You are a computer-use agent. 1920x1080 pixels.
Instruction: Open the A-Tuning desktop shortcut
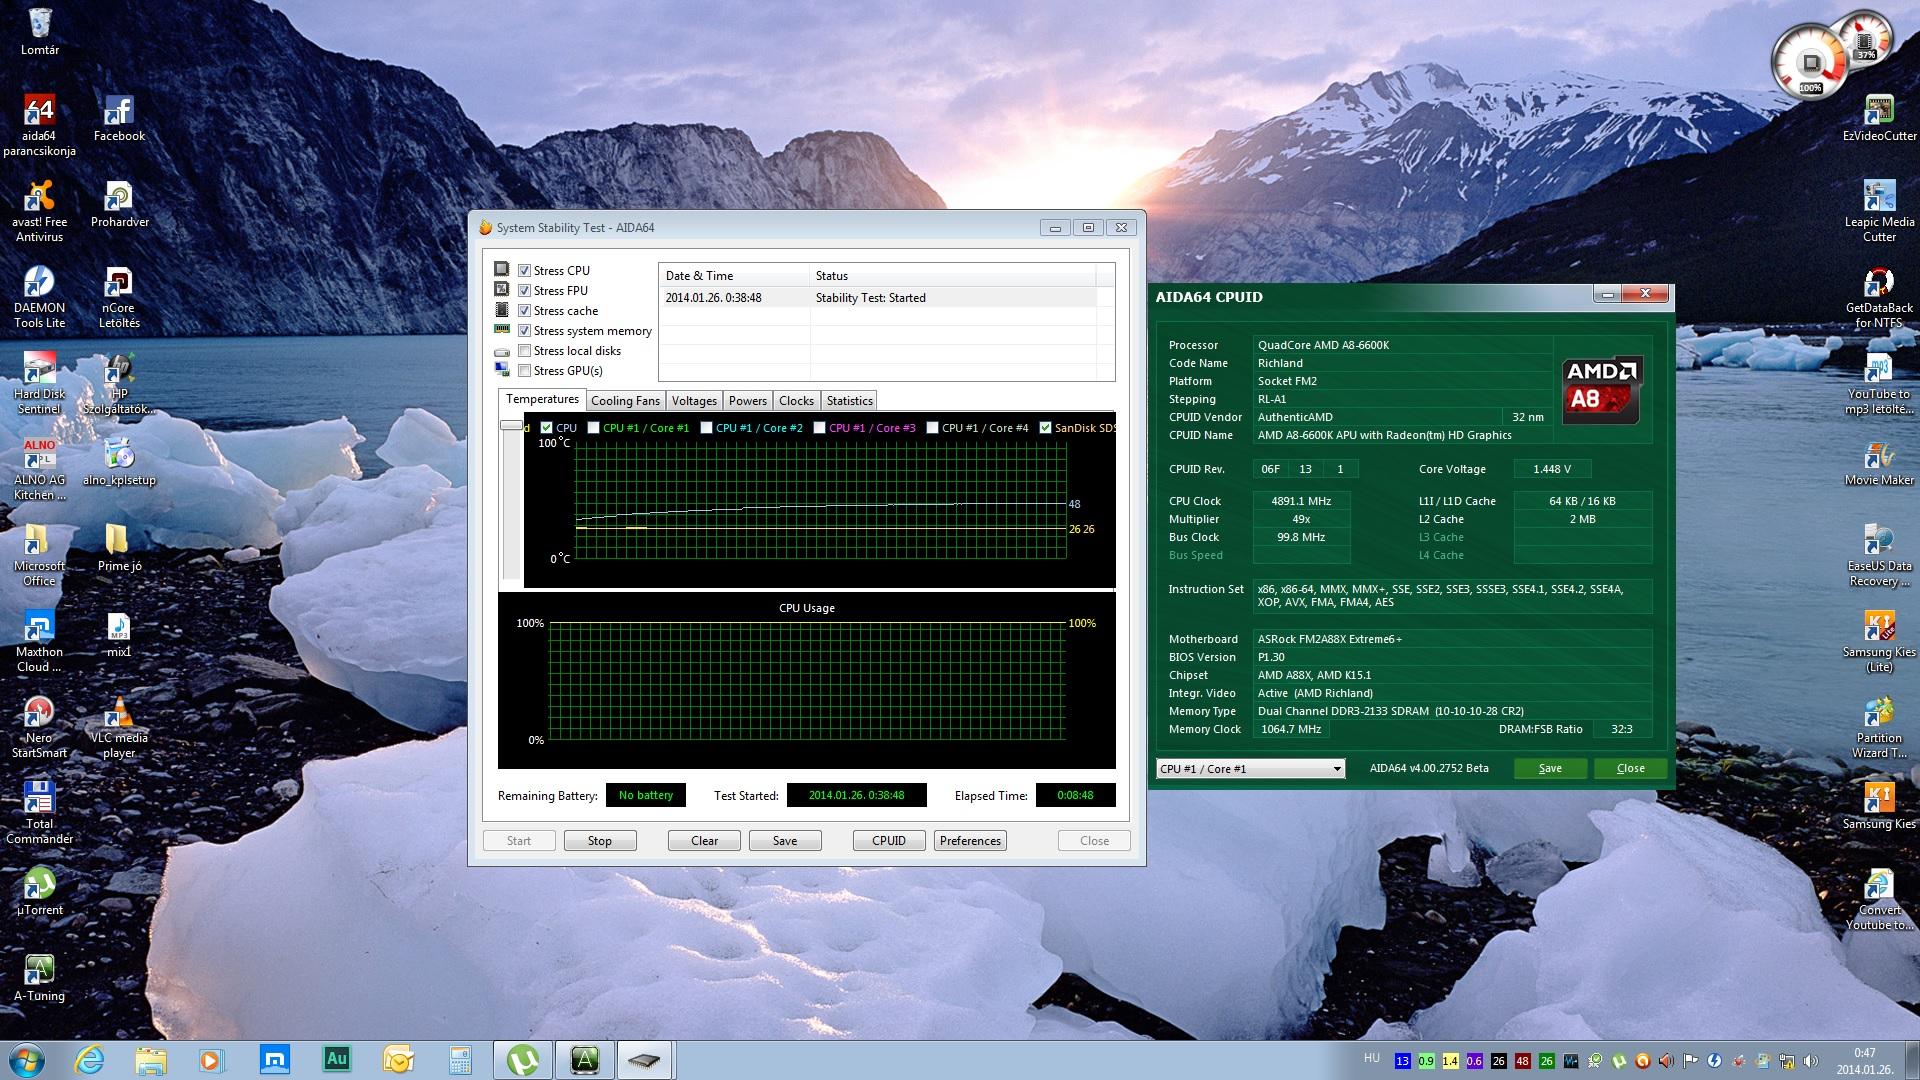[39, 978]
